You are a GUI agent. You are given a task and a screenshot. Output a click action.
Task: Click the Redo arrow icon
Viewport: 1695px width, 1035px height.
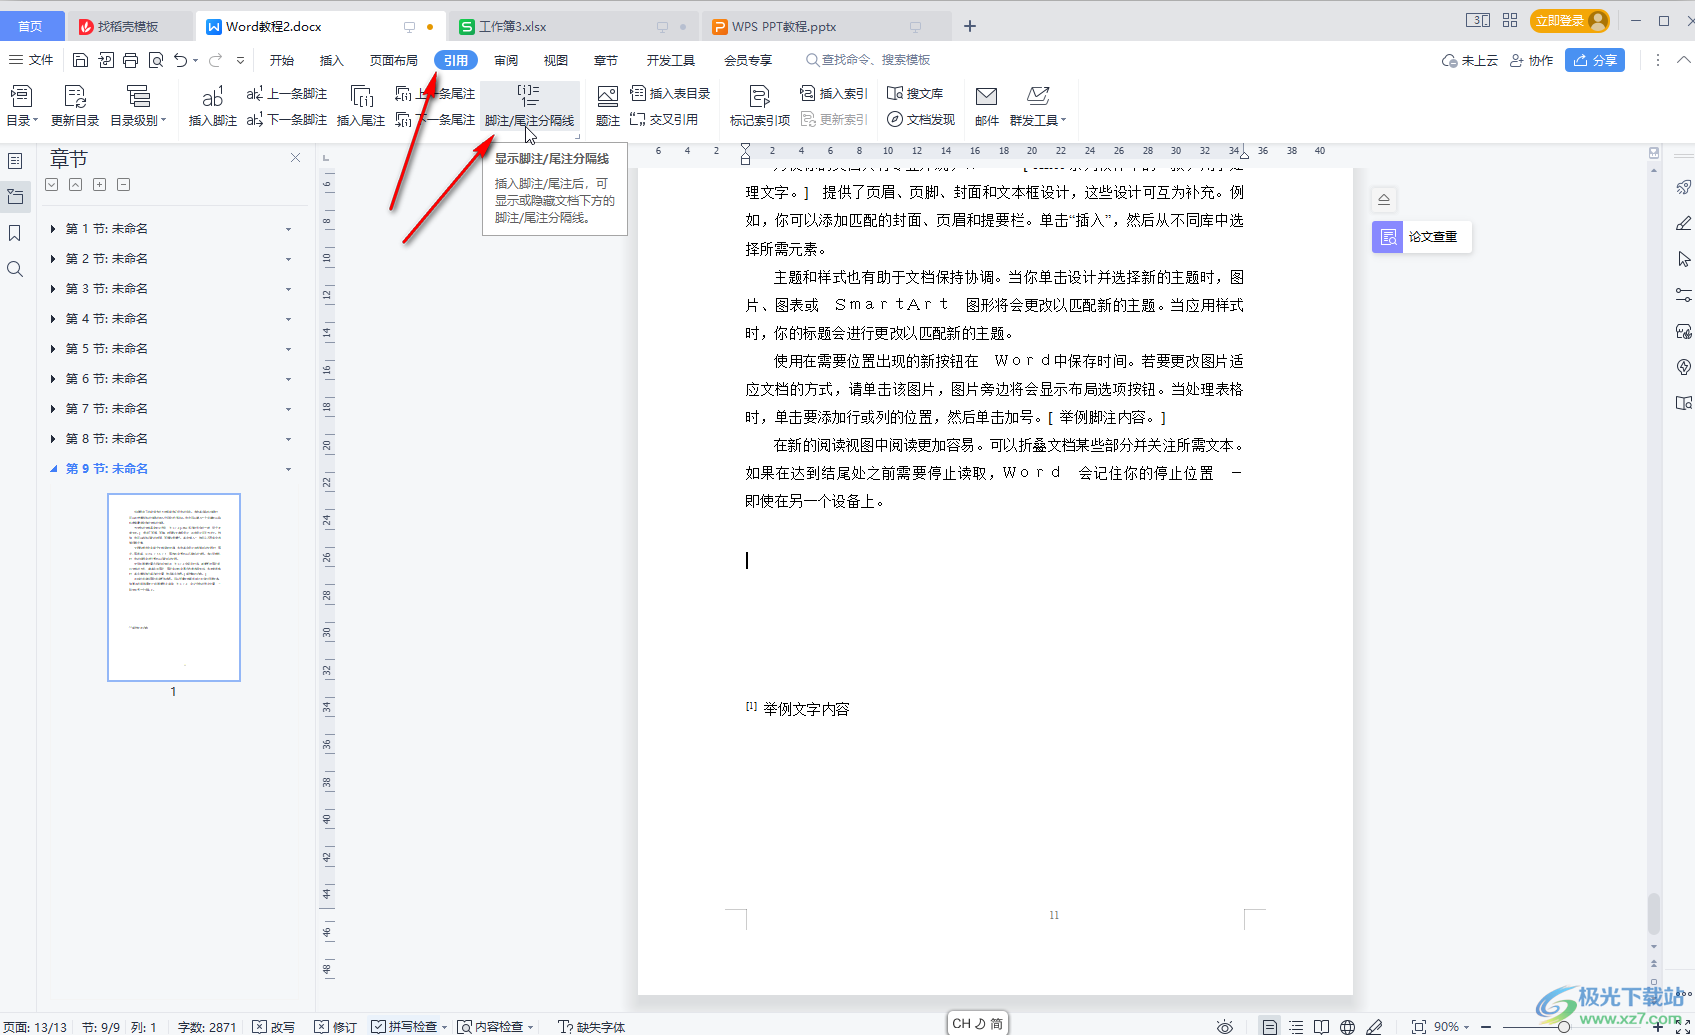215,60
